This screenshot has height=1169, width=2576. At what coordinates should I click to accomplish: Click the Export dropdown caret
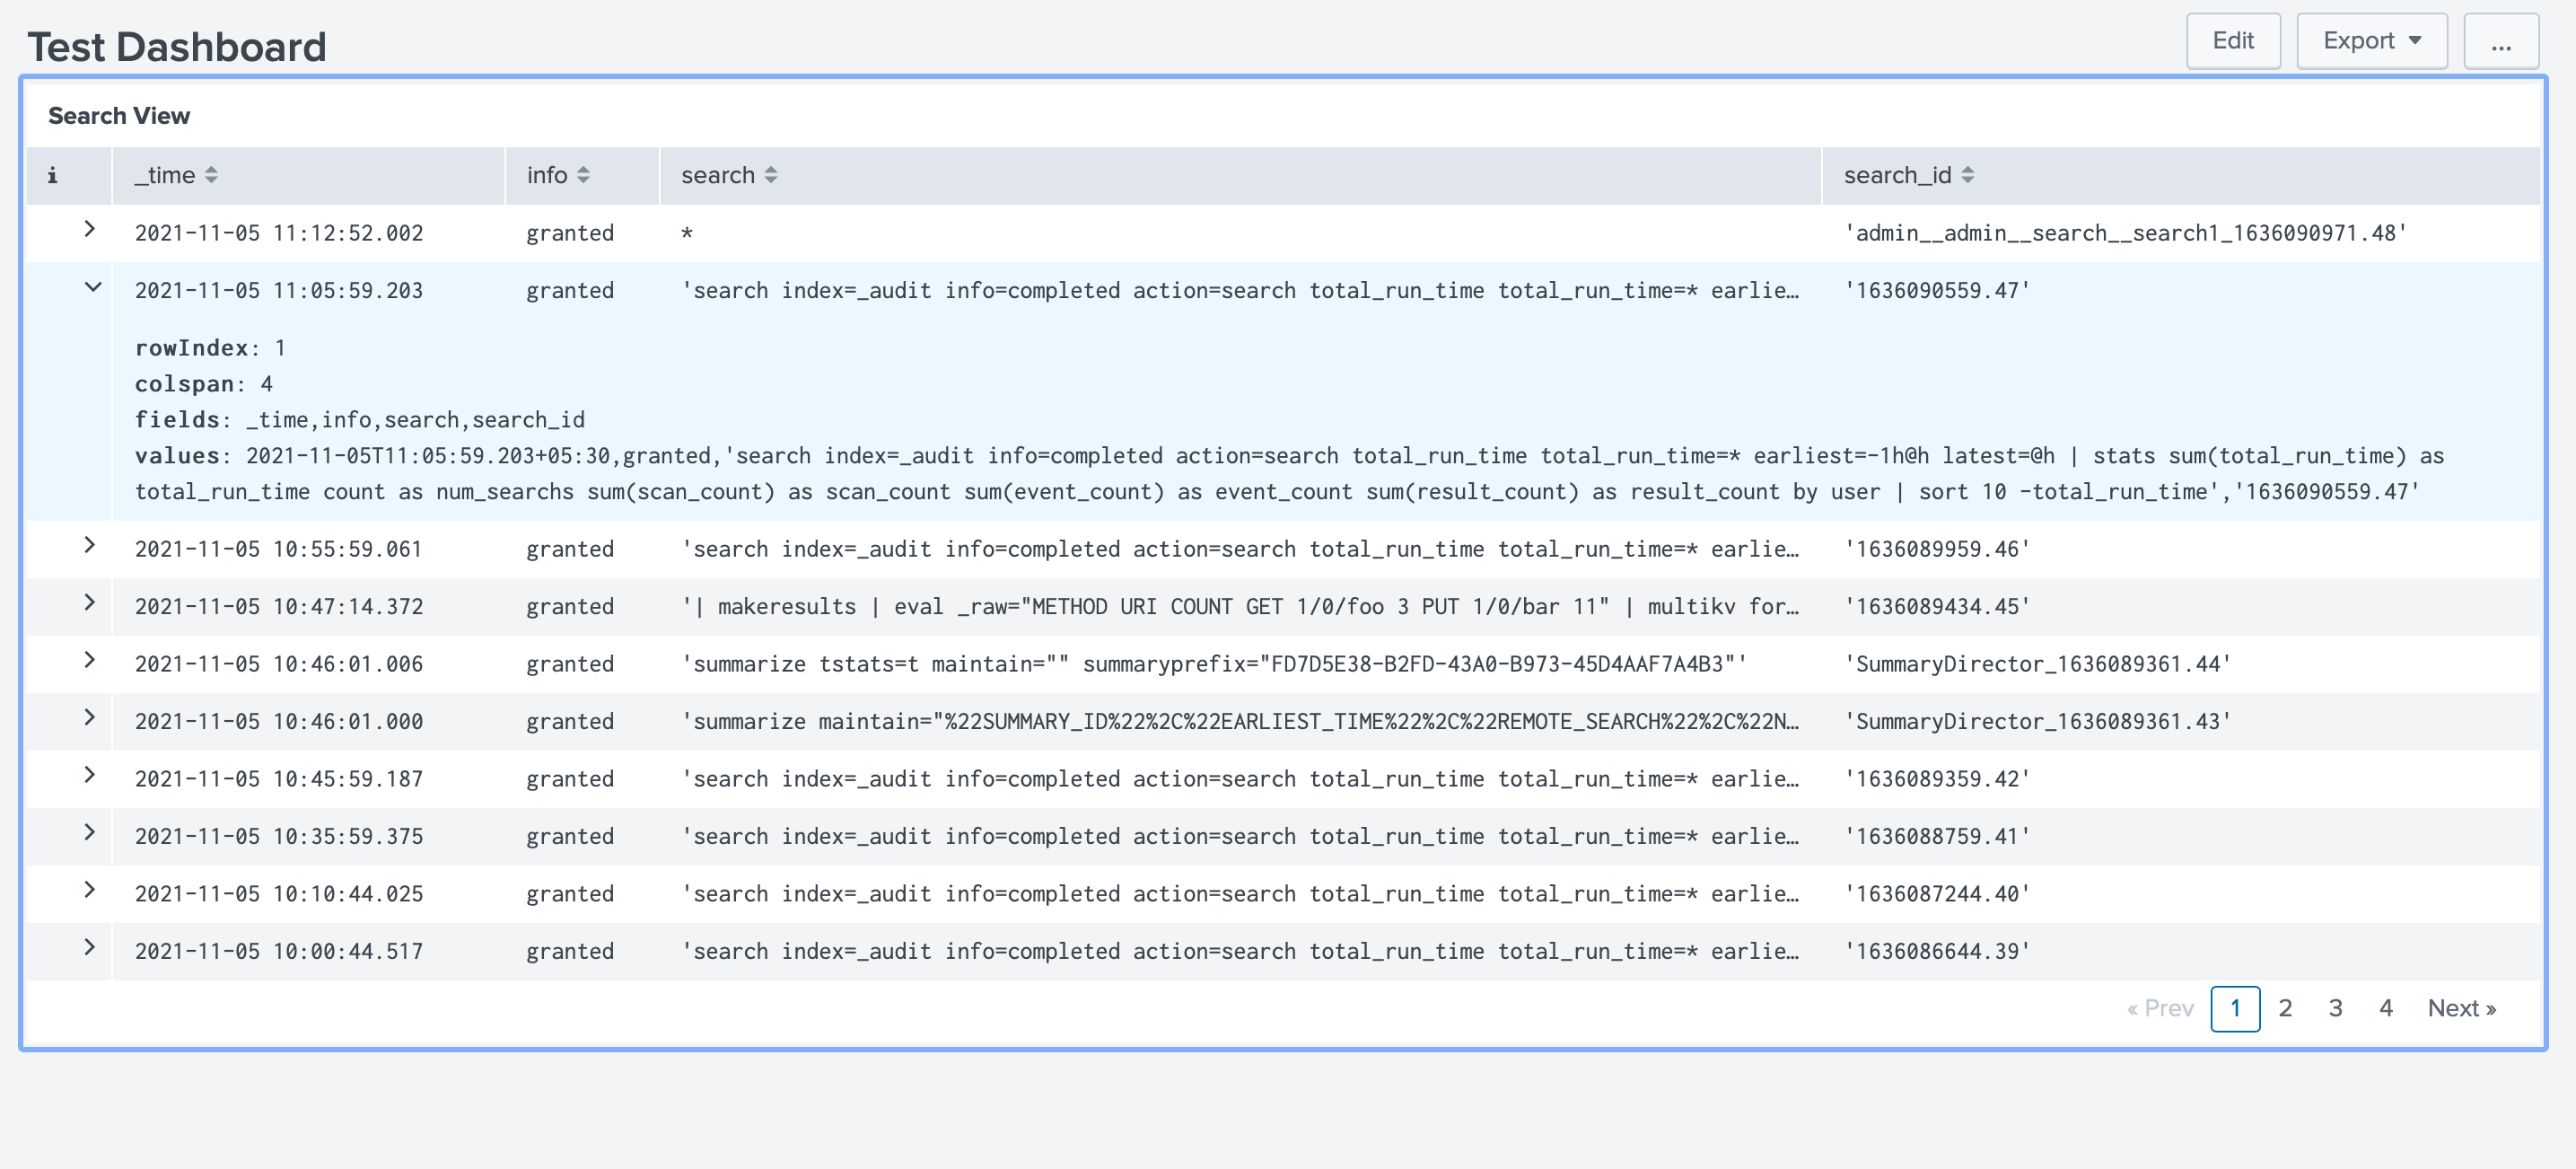coord(2417,41)
